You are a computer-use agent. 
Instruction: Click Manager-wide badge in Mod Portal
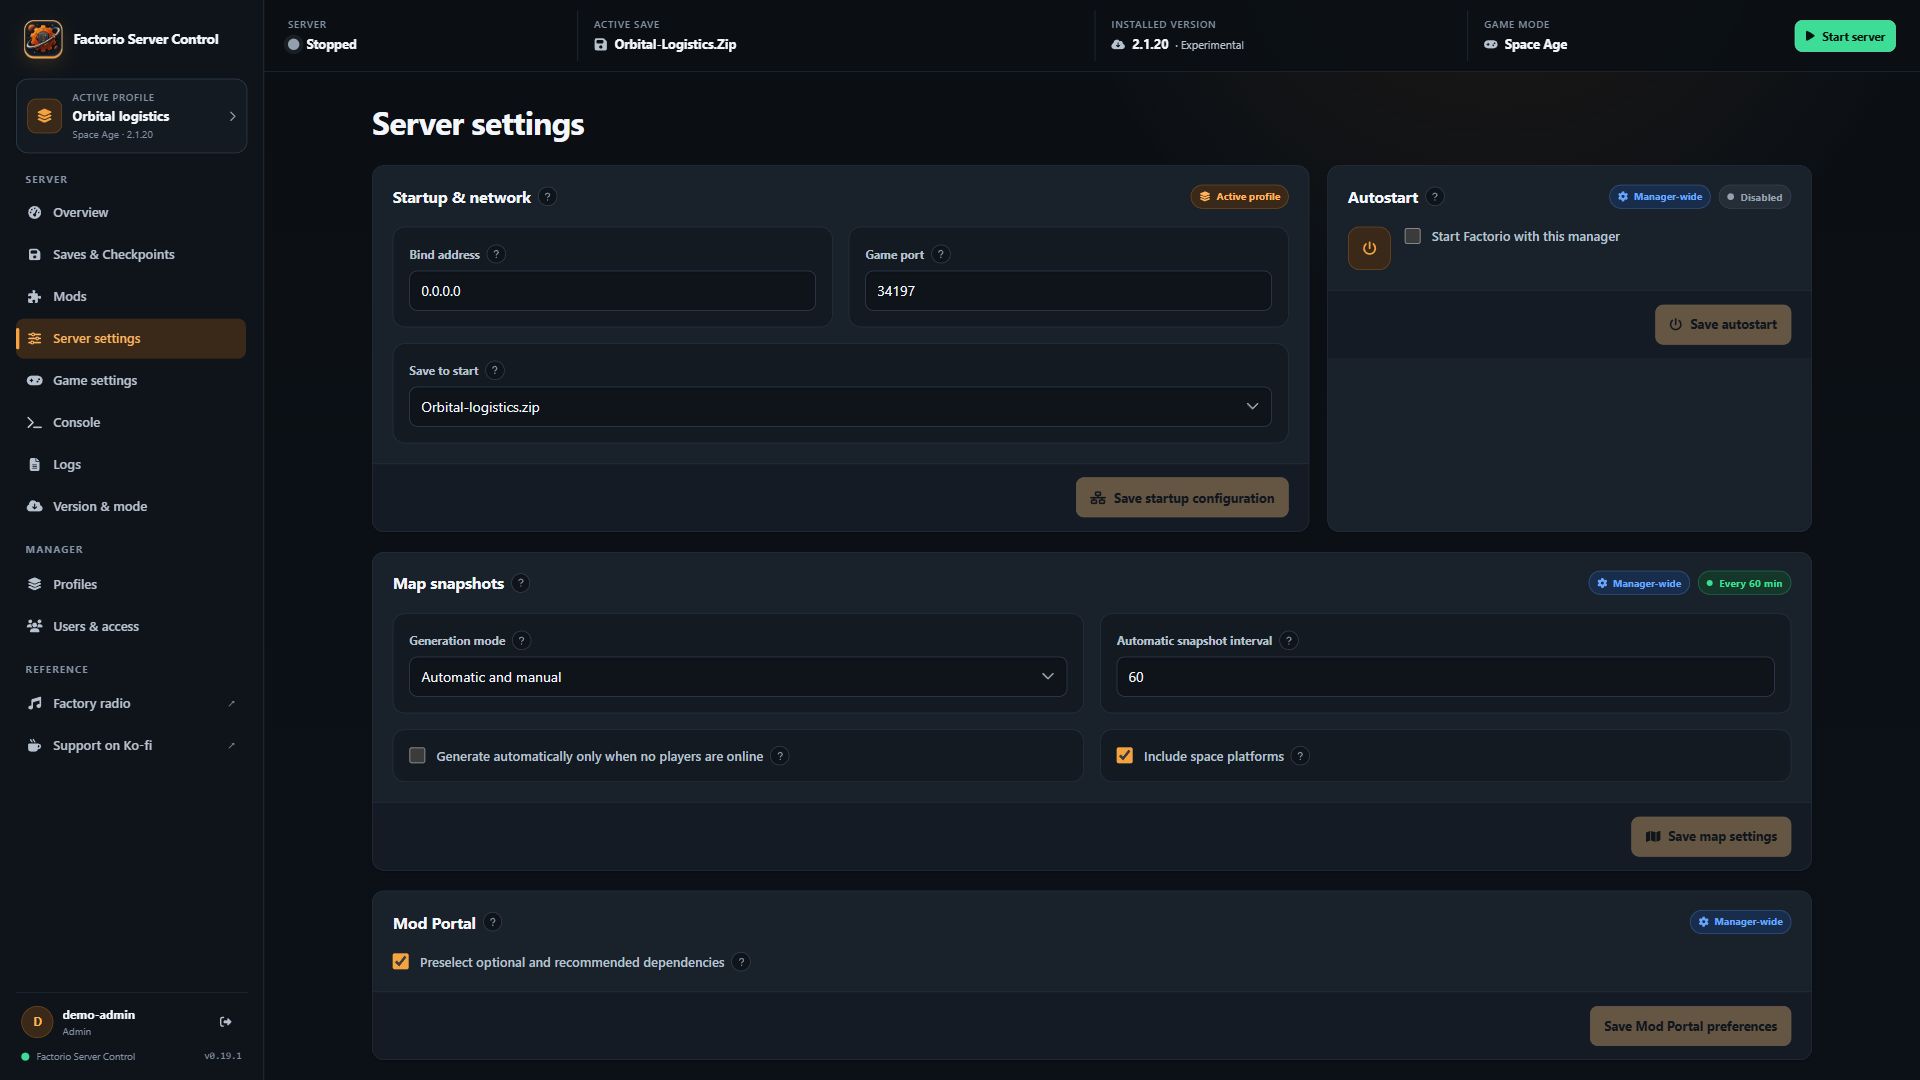[x=1740, y=922]
